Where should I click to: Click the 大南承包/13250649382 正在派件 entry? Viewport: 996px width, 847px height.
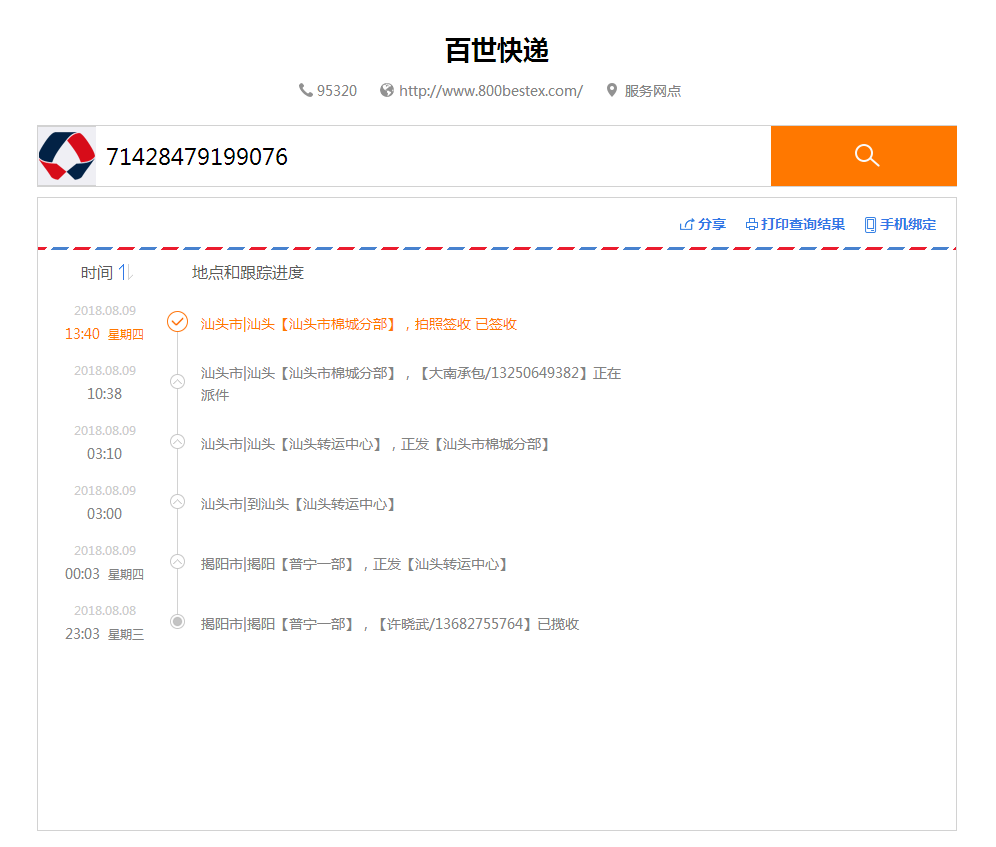coord(410,383)
